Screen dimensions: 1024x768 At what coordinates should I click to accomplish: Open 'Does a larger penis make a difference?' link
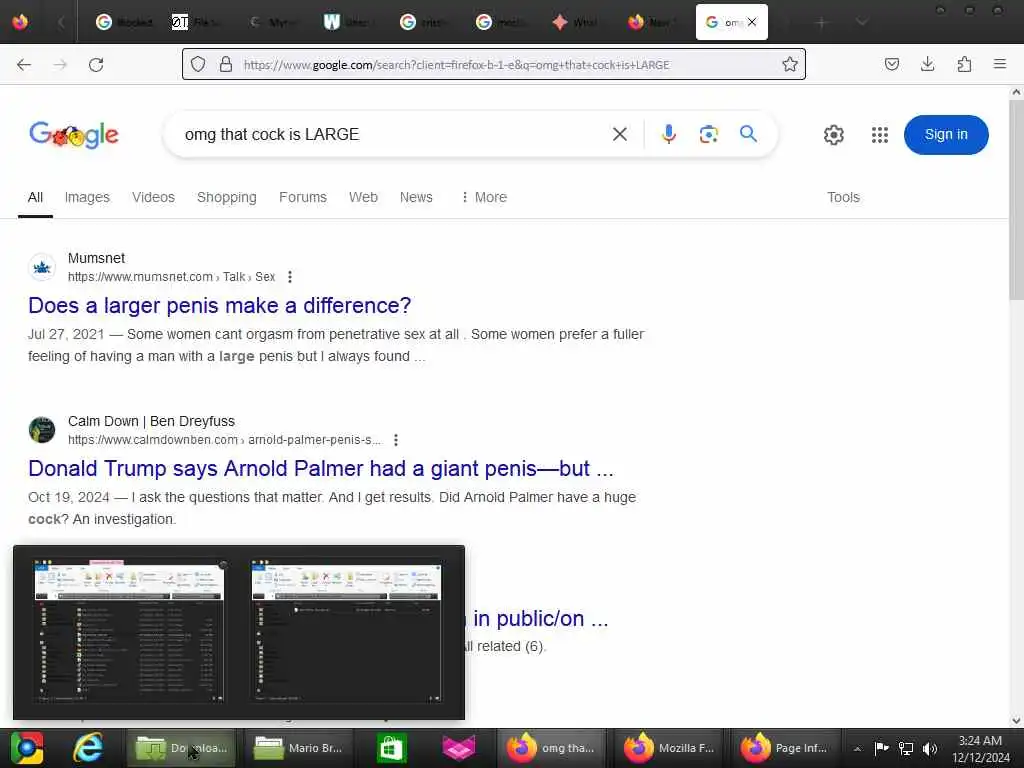point(219,306)
